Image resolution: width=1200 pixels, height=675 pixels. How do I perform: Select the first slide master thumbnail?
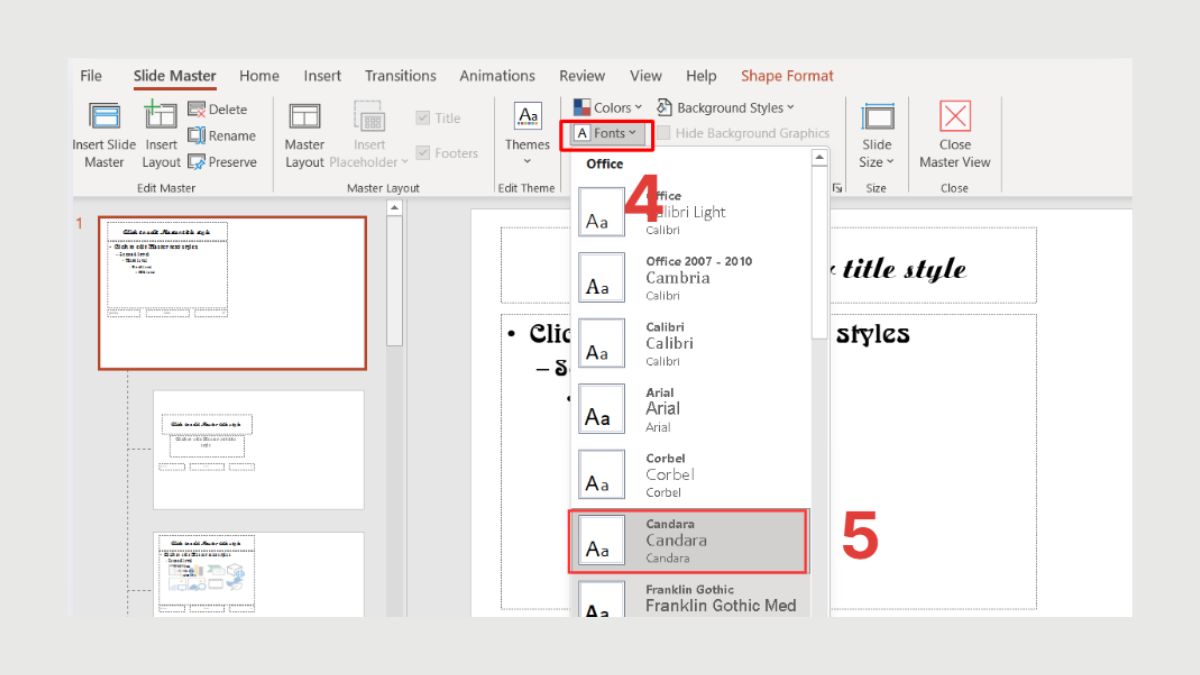(x=232, y=293)
